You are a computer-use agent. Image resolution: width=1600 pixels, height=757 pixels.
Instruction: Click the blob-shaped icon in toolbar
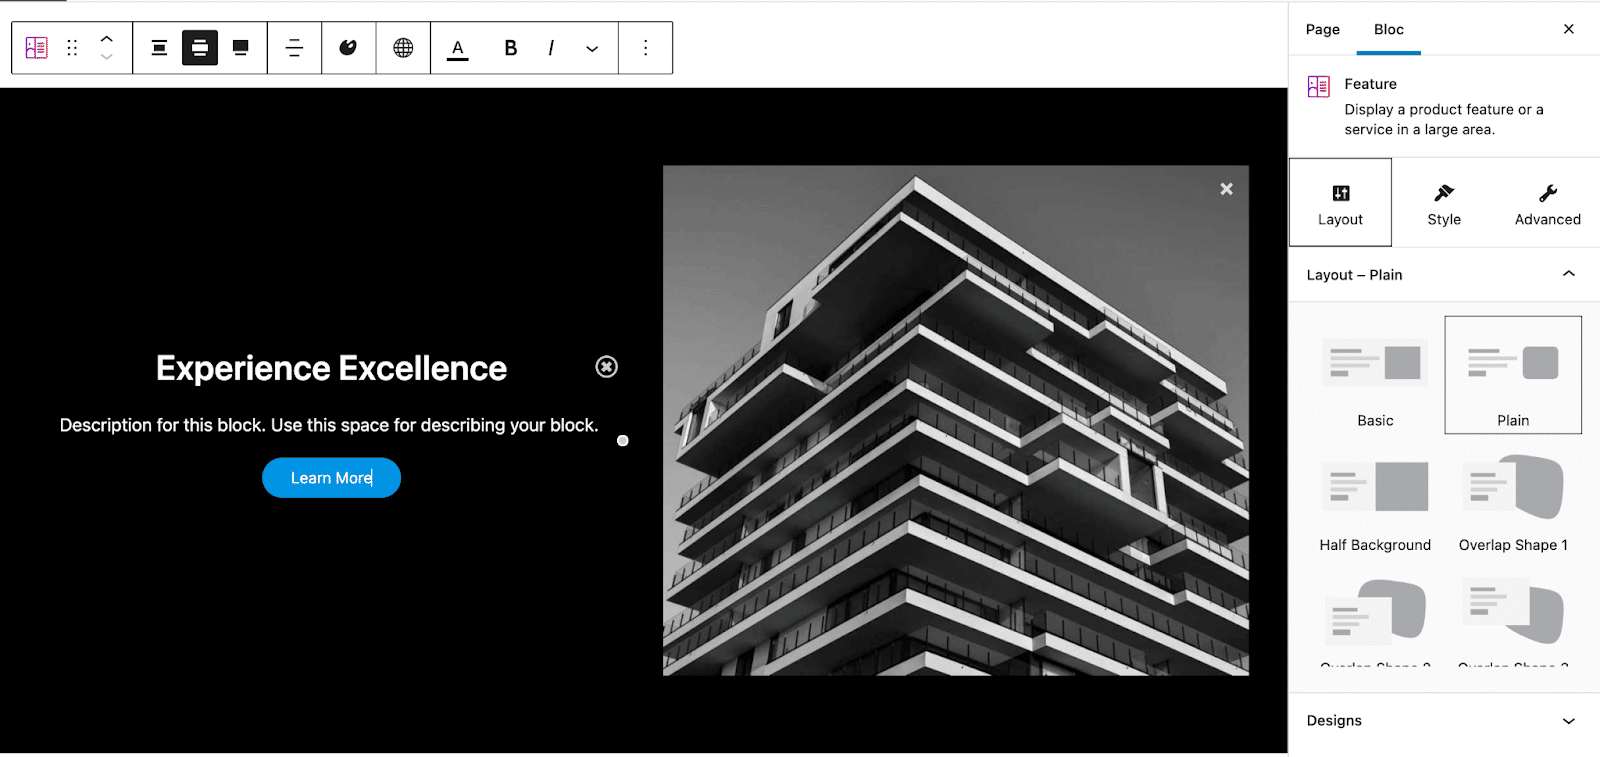click(x=348, y=48)
